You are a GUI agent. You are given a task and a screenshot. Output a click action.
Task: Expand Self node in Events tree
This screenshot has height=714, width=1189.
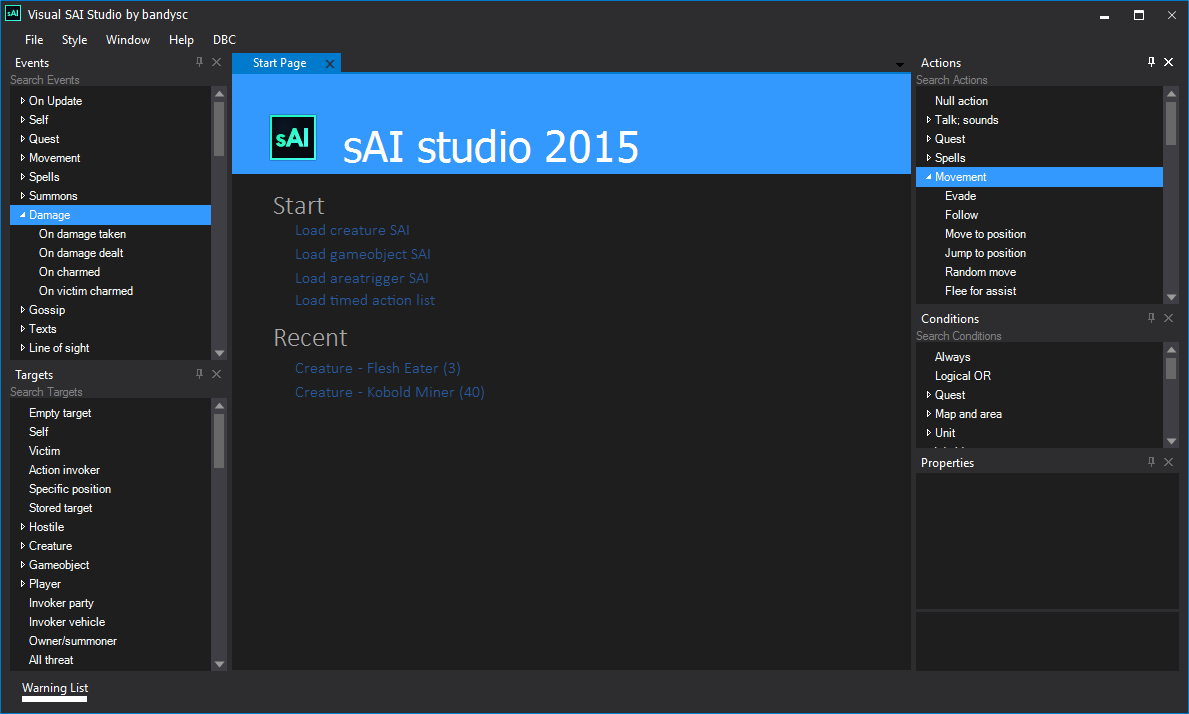[23, 119]
